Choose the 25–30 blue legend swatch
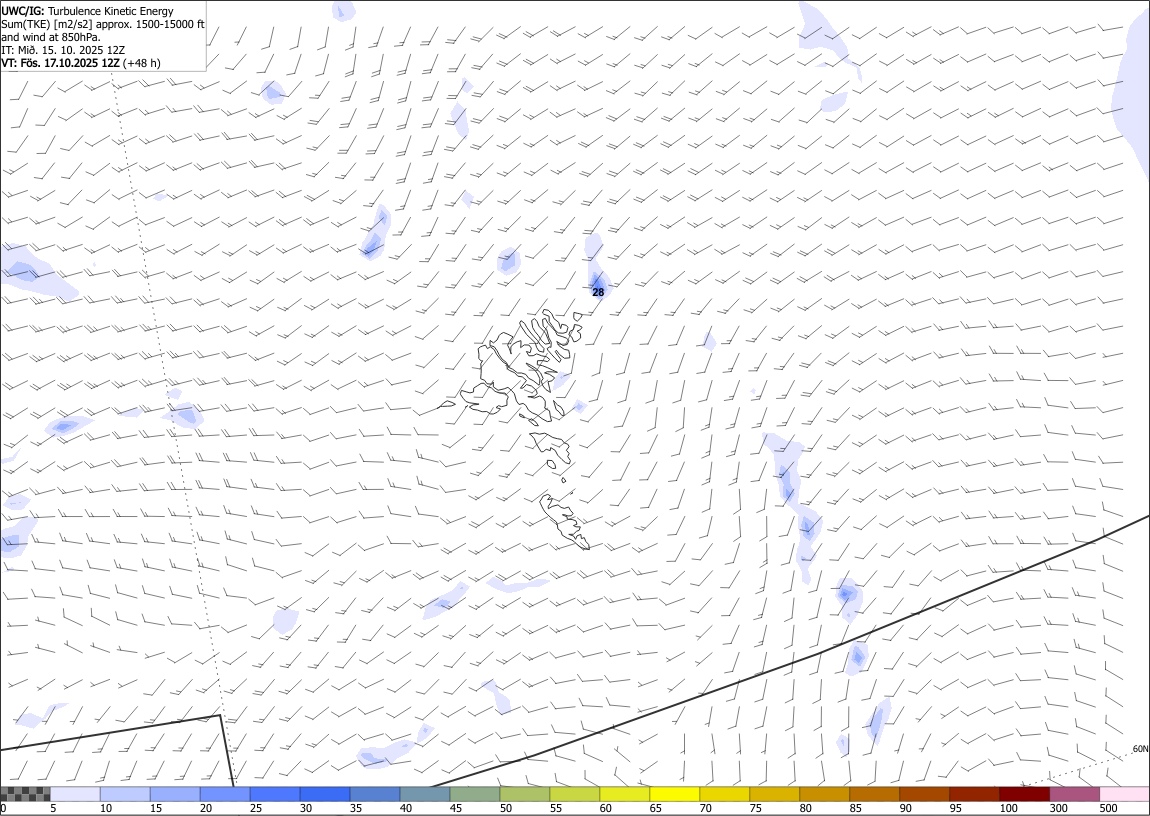 (275, 794)
